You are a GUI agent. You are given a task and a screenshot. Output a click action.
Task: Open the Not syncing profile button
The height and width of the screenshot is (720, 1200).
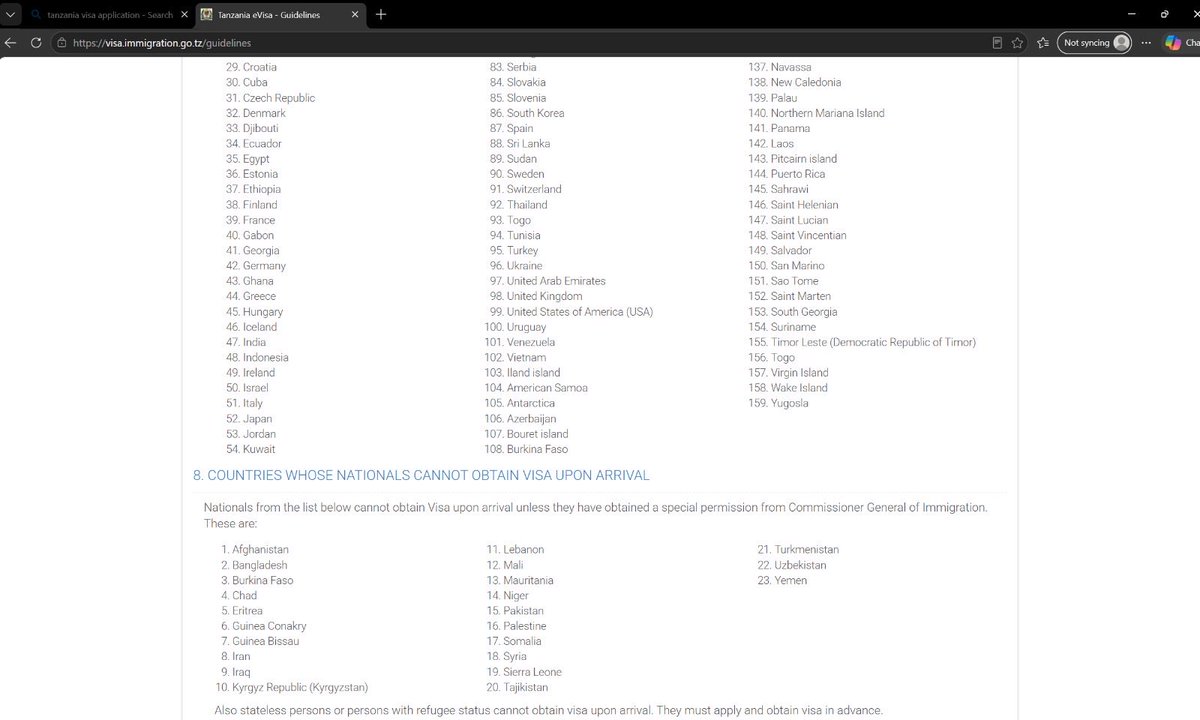pyautogui.click(x=1095, y=43)
